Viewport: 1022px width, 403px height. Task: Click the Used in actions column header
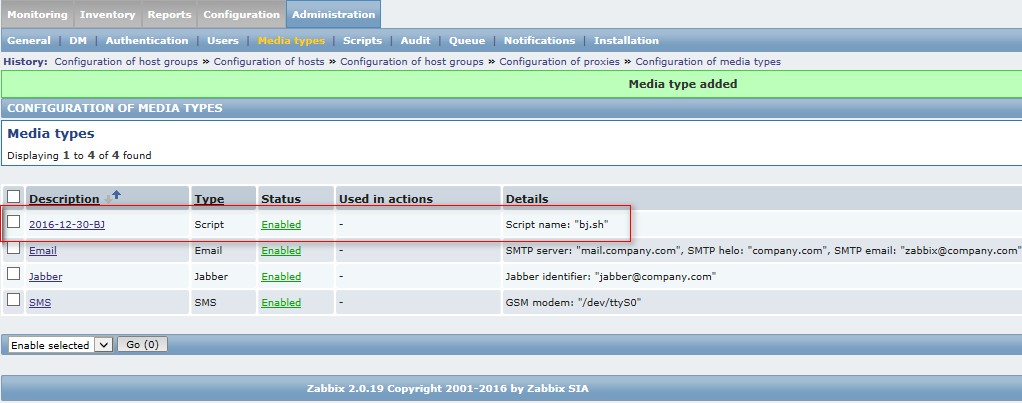coord(385,199)
